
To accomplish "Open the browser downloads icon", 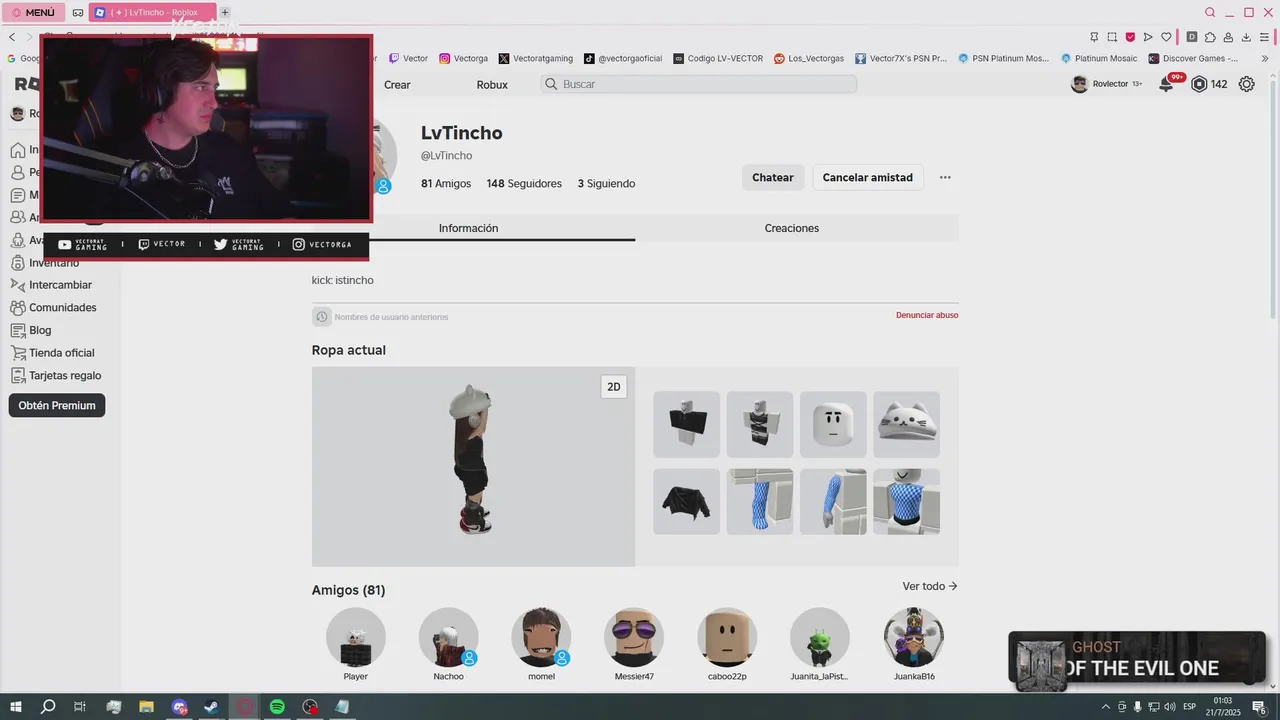I will tap(1246, 37).
